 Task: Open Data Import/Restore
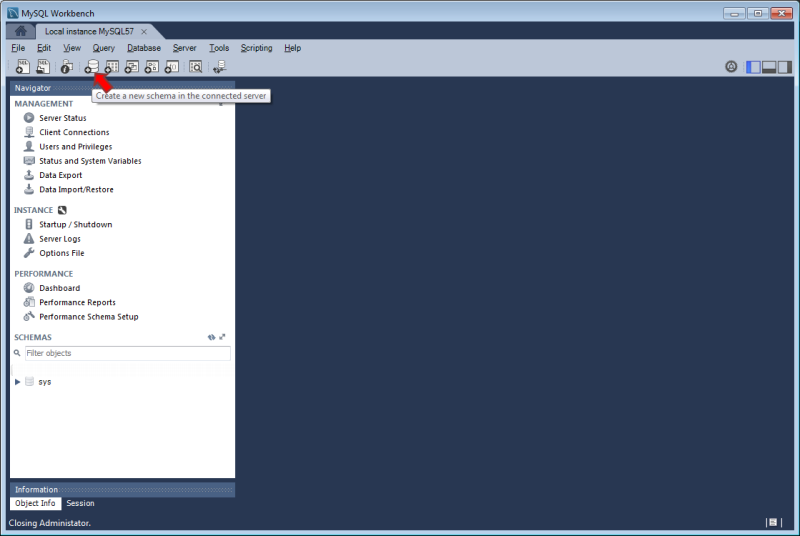click(76, 189)
